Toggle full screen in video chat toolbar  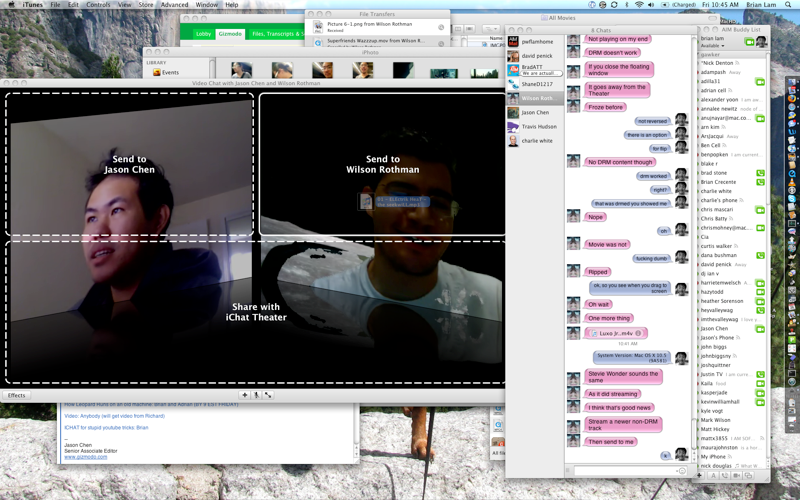(x=268, y=395)
